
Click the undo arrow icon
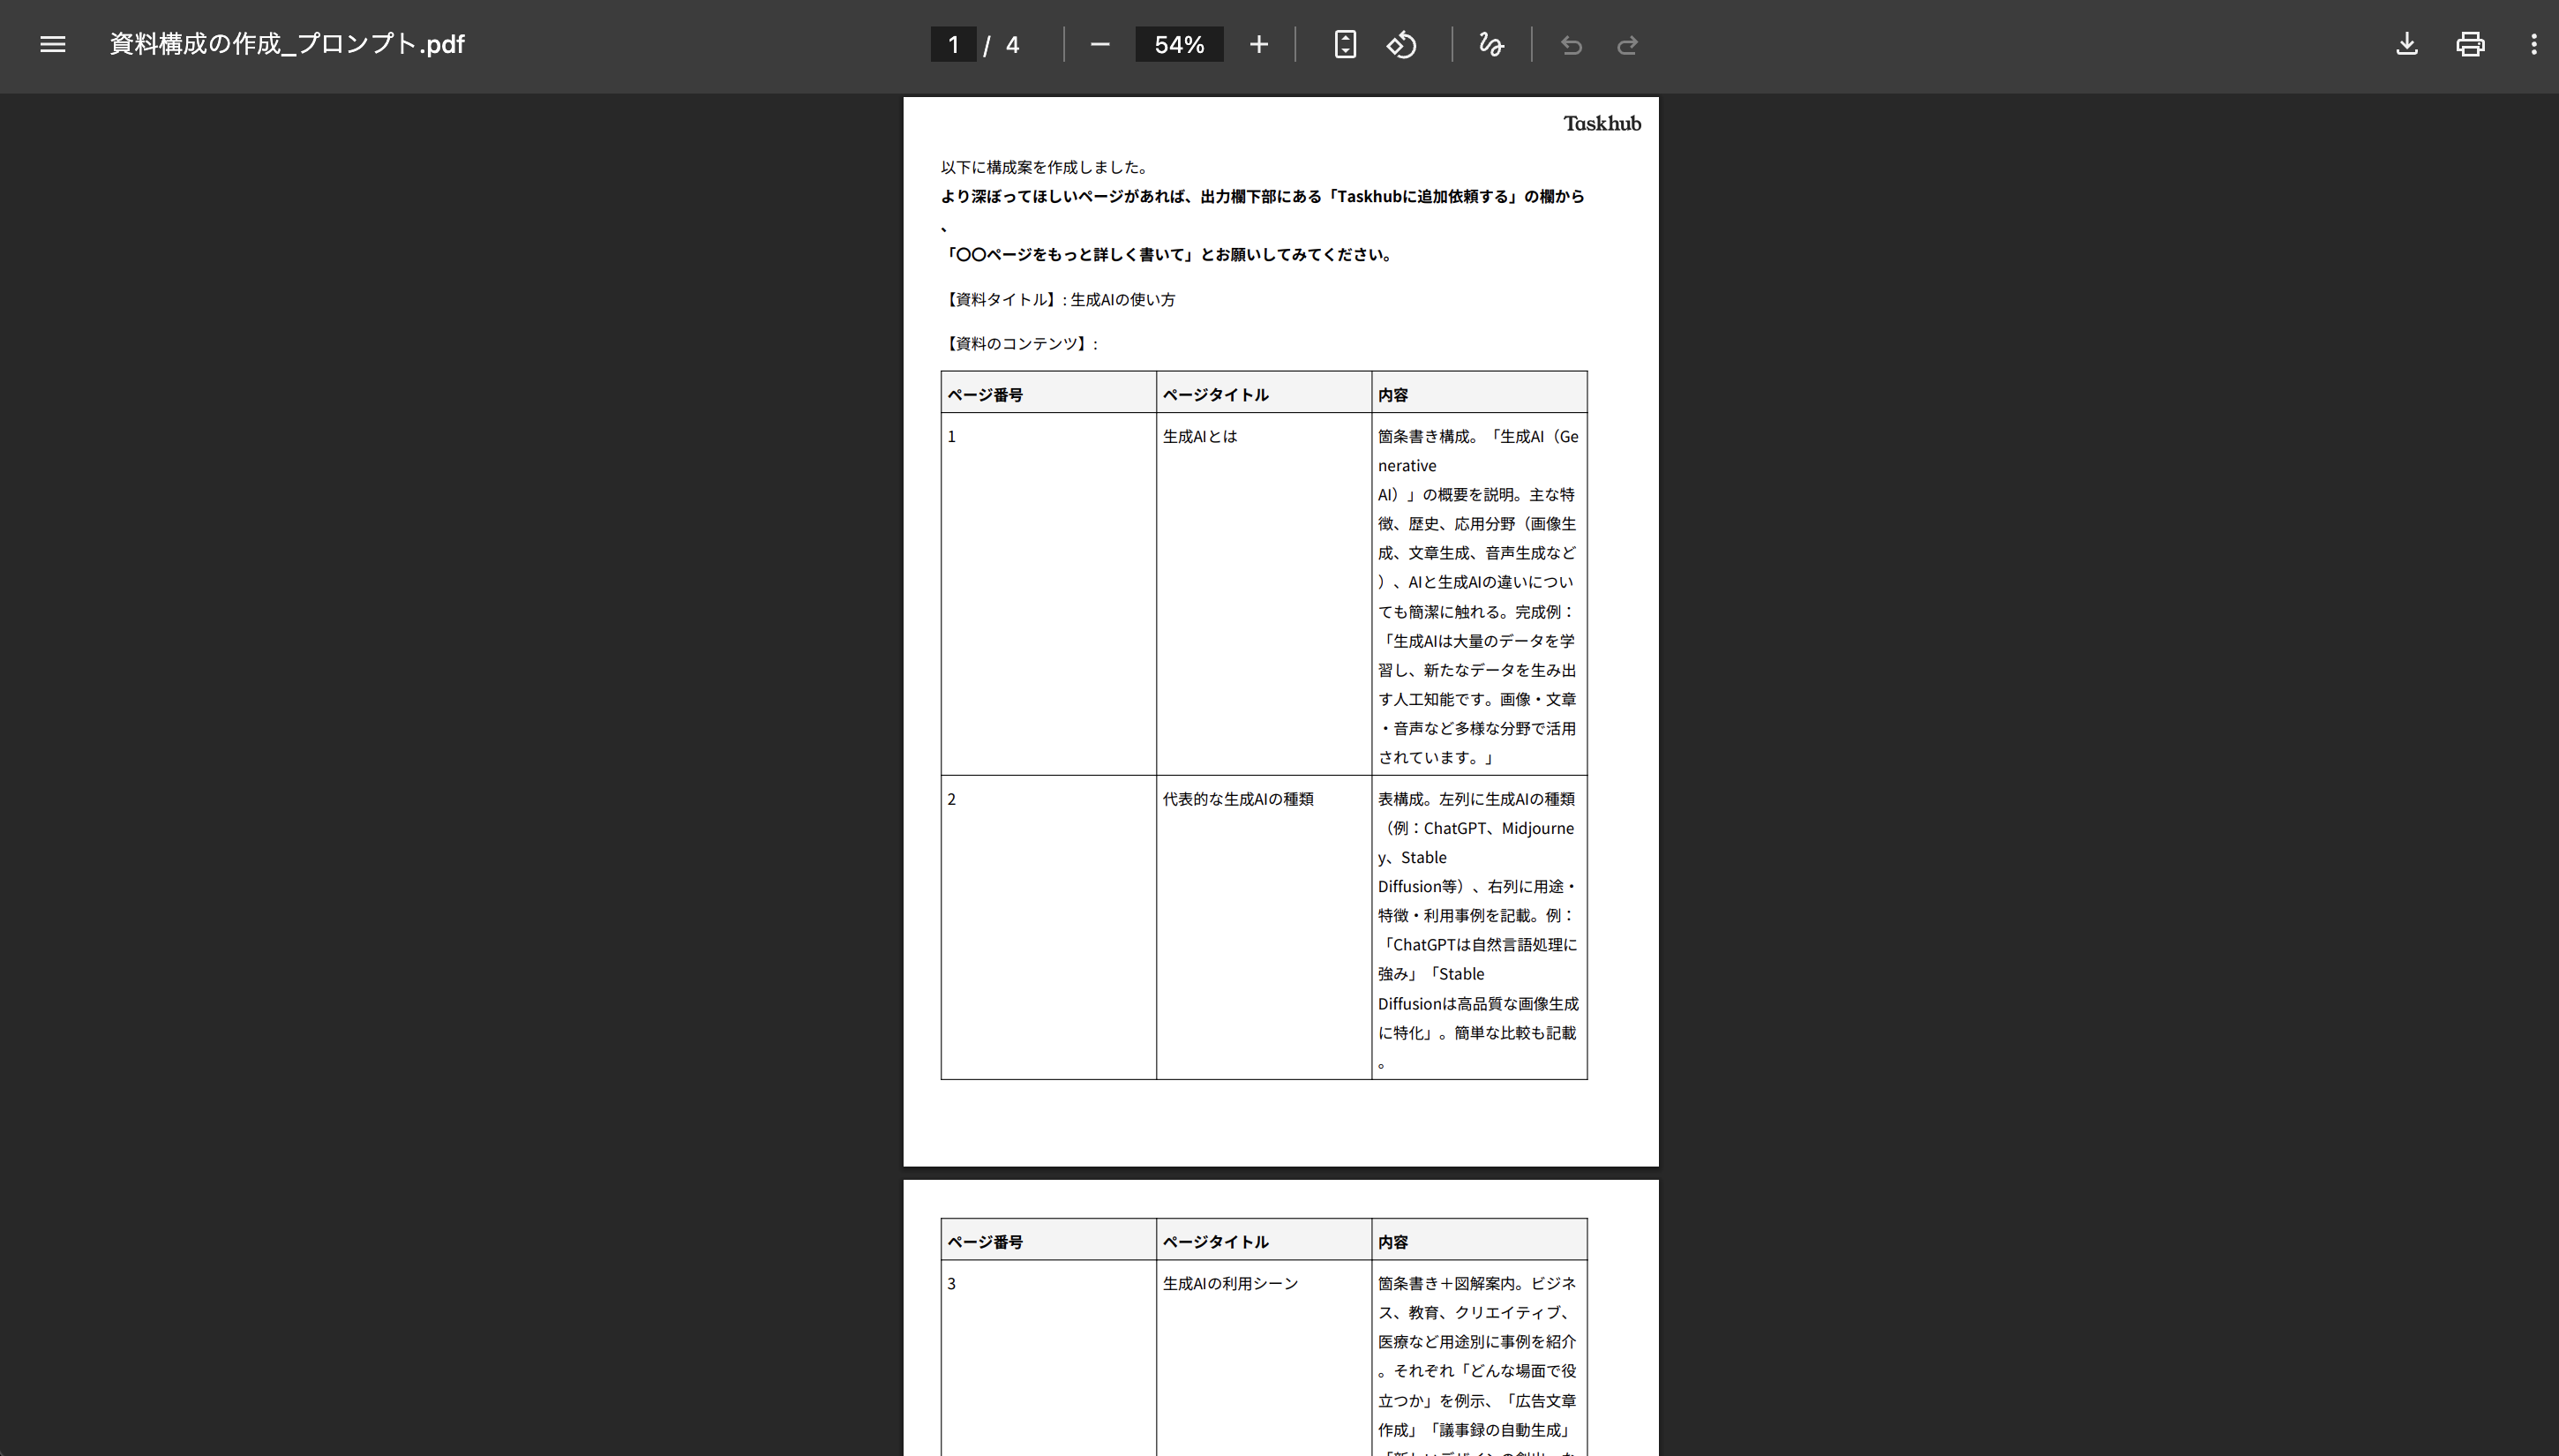1570,44
